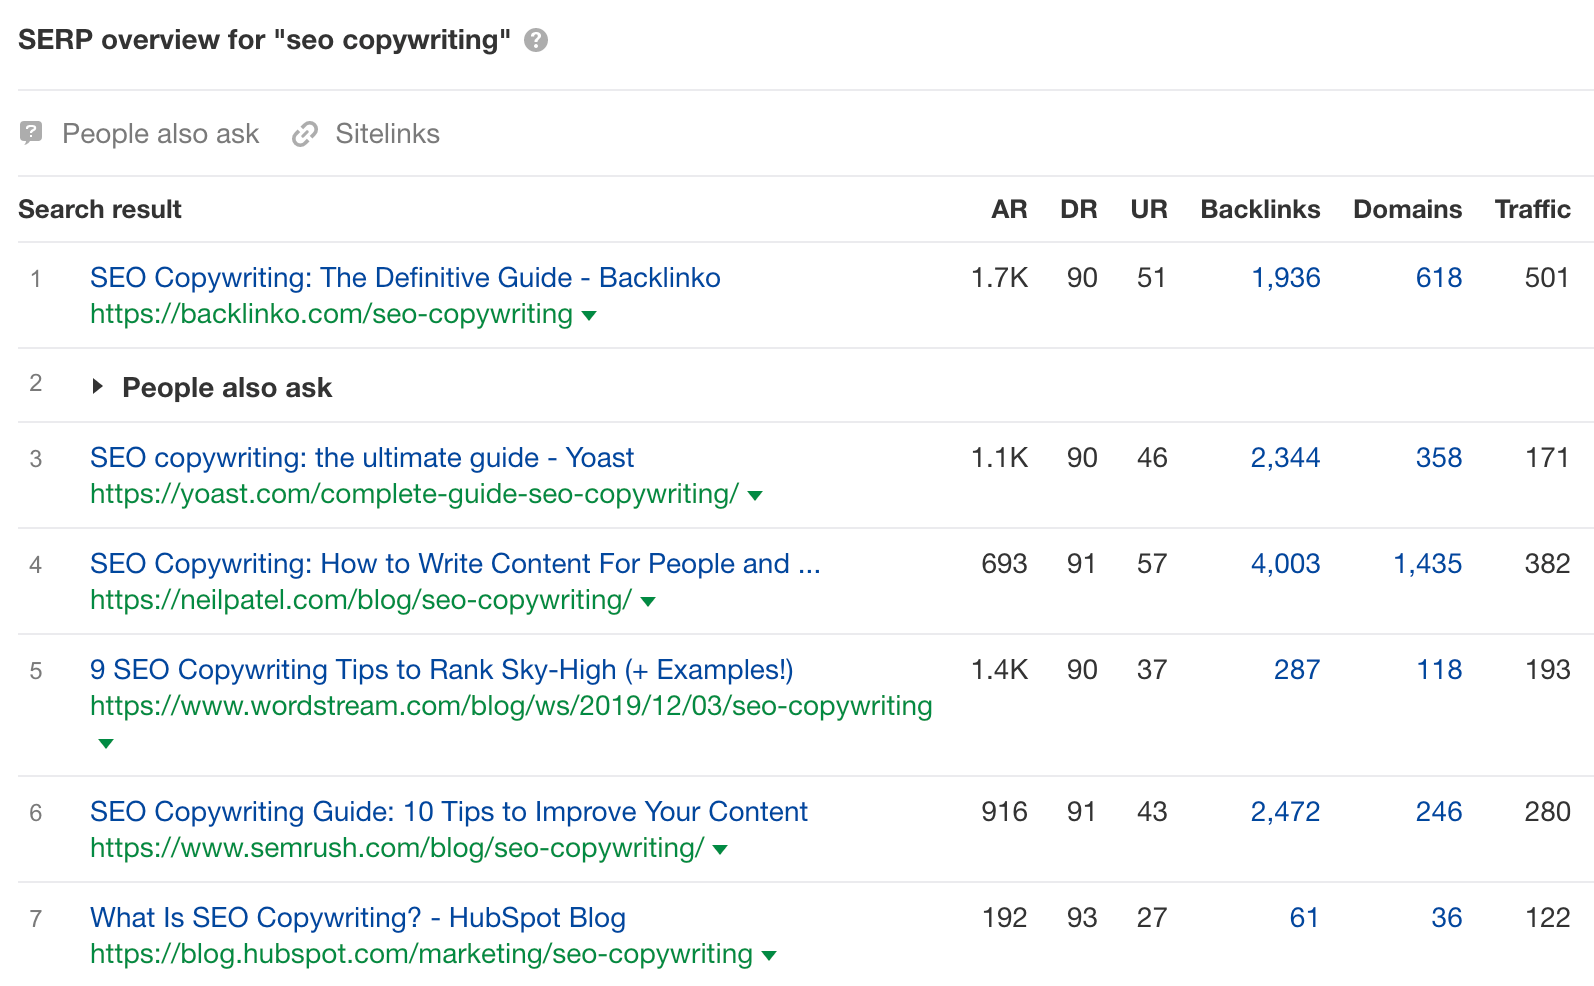Click domains count 618 for Backlinko
1594x986 pixels.
[1439, 277]
